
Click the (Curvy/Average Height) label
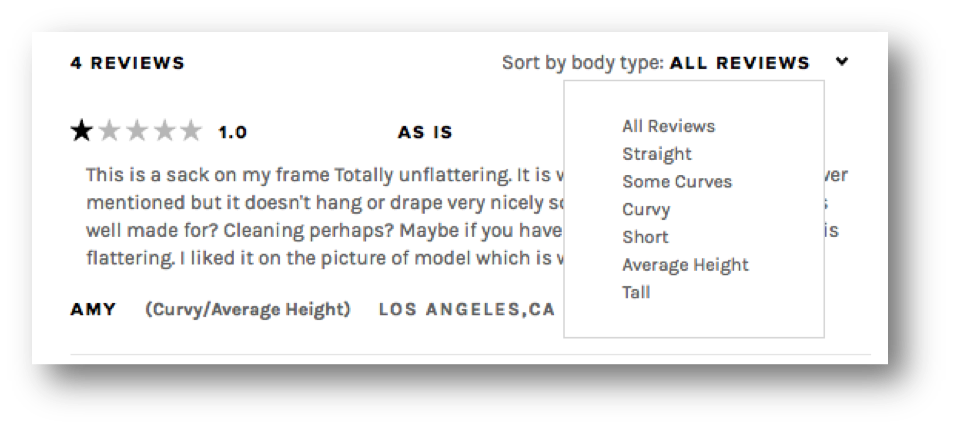pyautogui.click(x=247, y=309)
